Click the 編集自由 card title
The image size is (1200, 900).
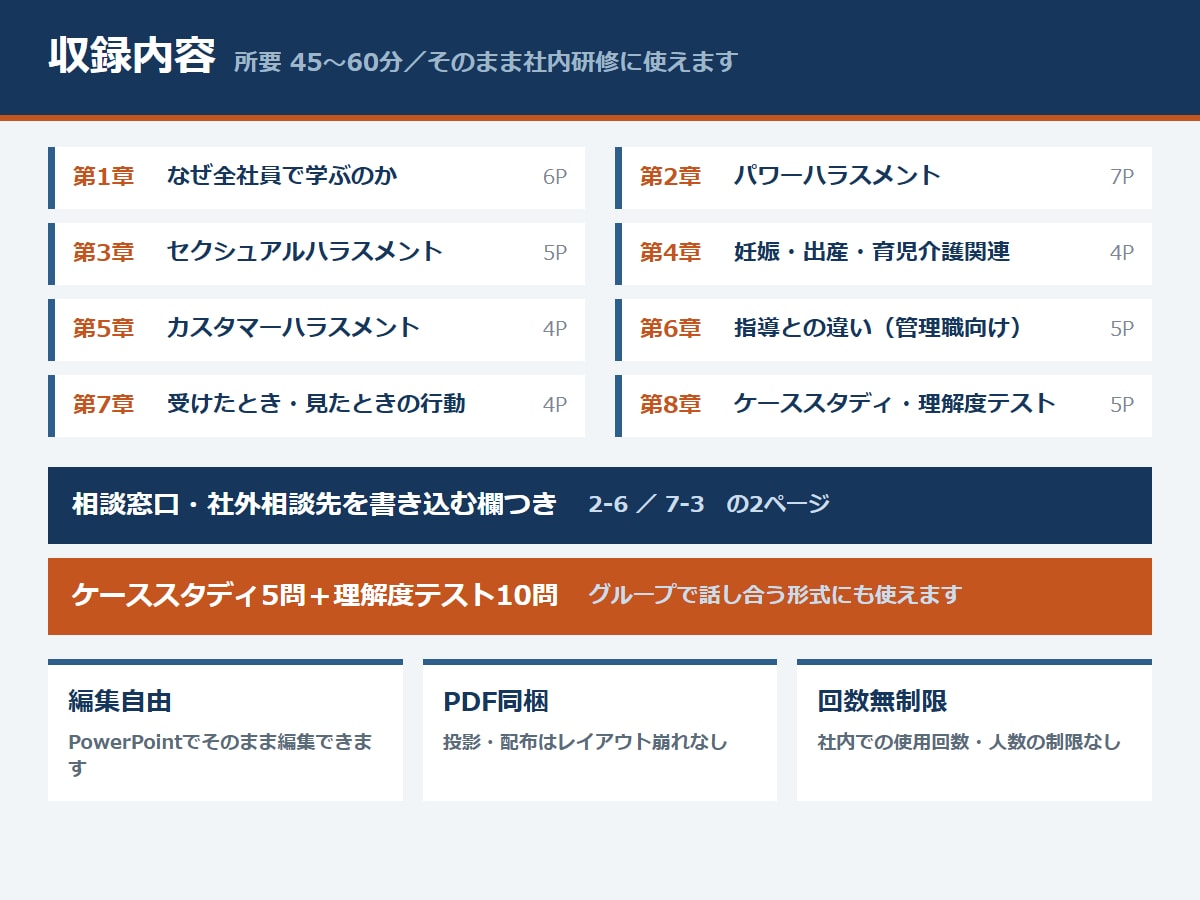click(120, 702)
